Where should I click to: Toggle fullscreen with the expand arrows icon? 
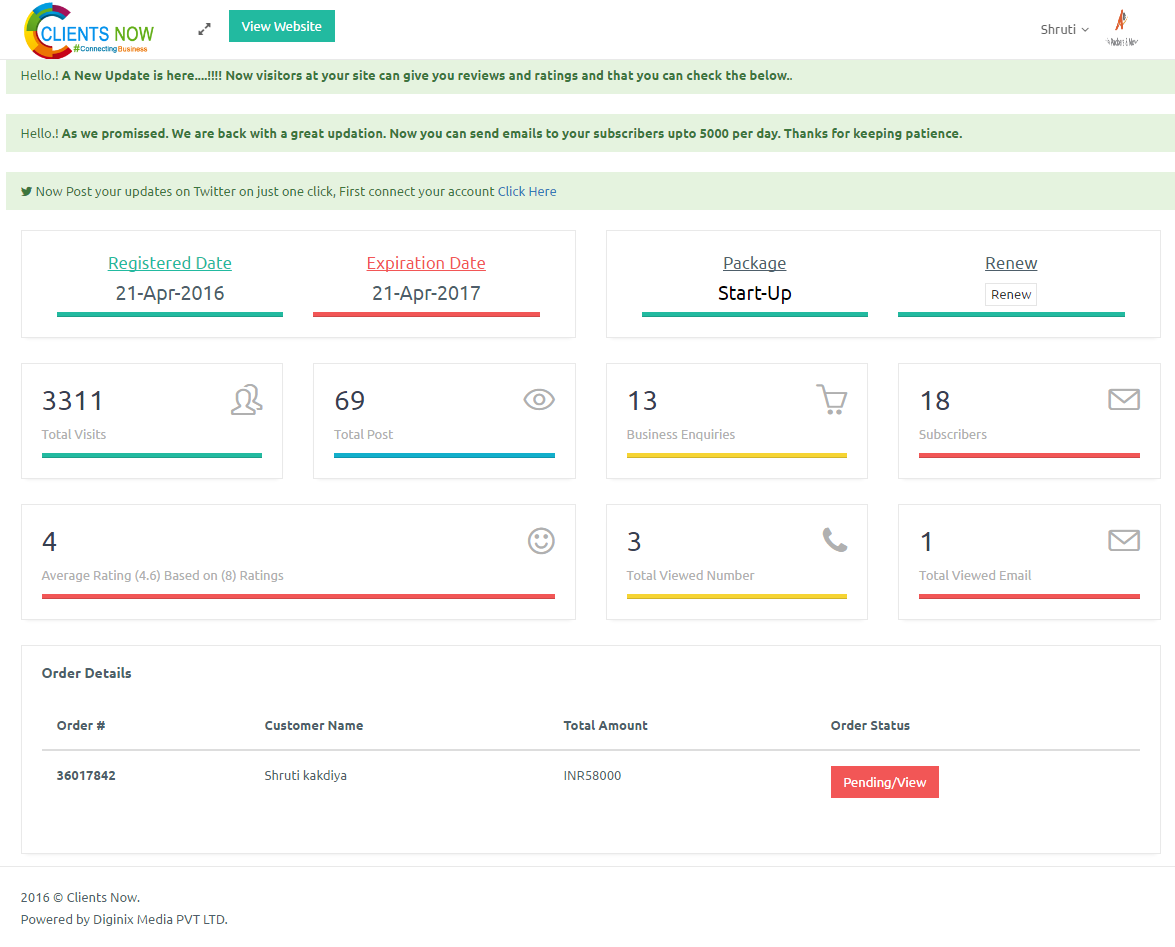click(x=205, y=29)
